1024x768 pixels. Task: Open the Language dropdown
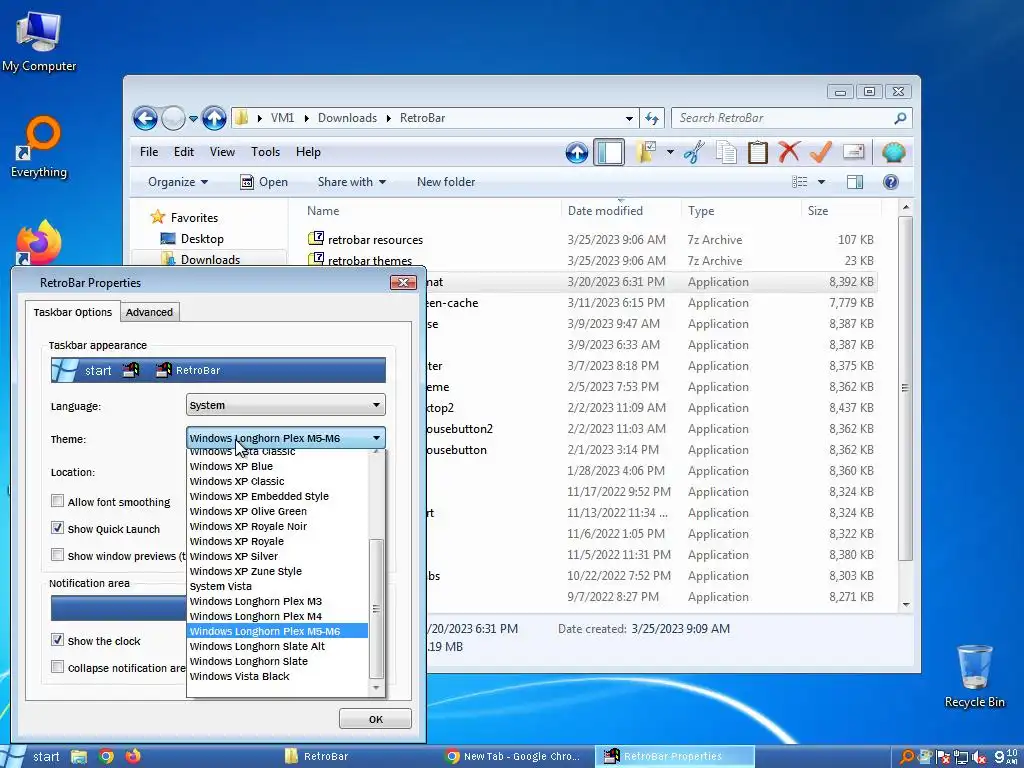285,405
